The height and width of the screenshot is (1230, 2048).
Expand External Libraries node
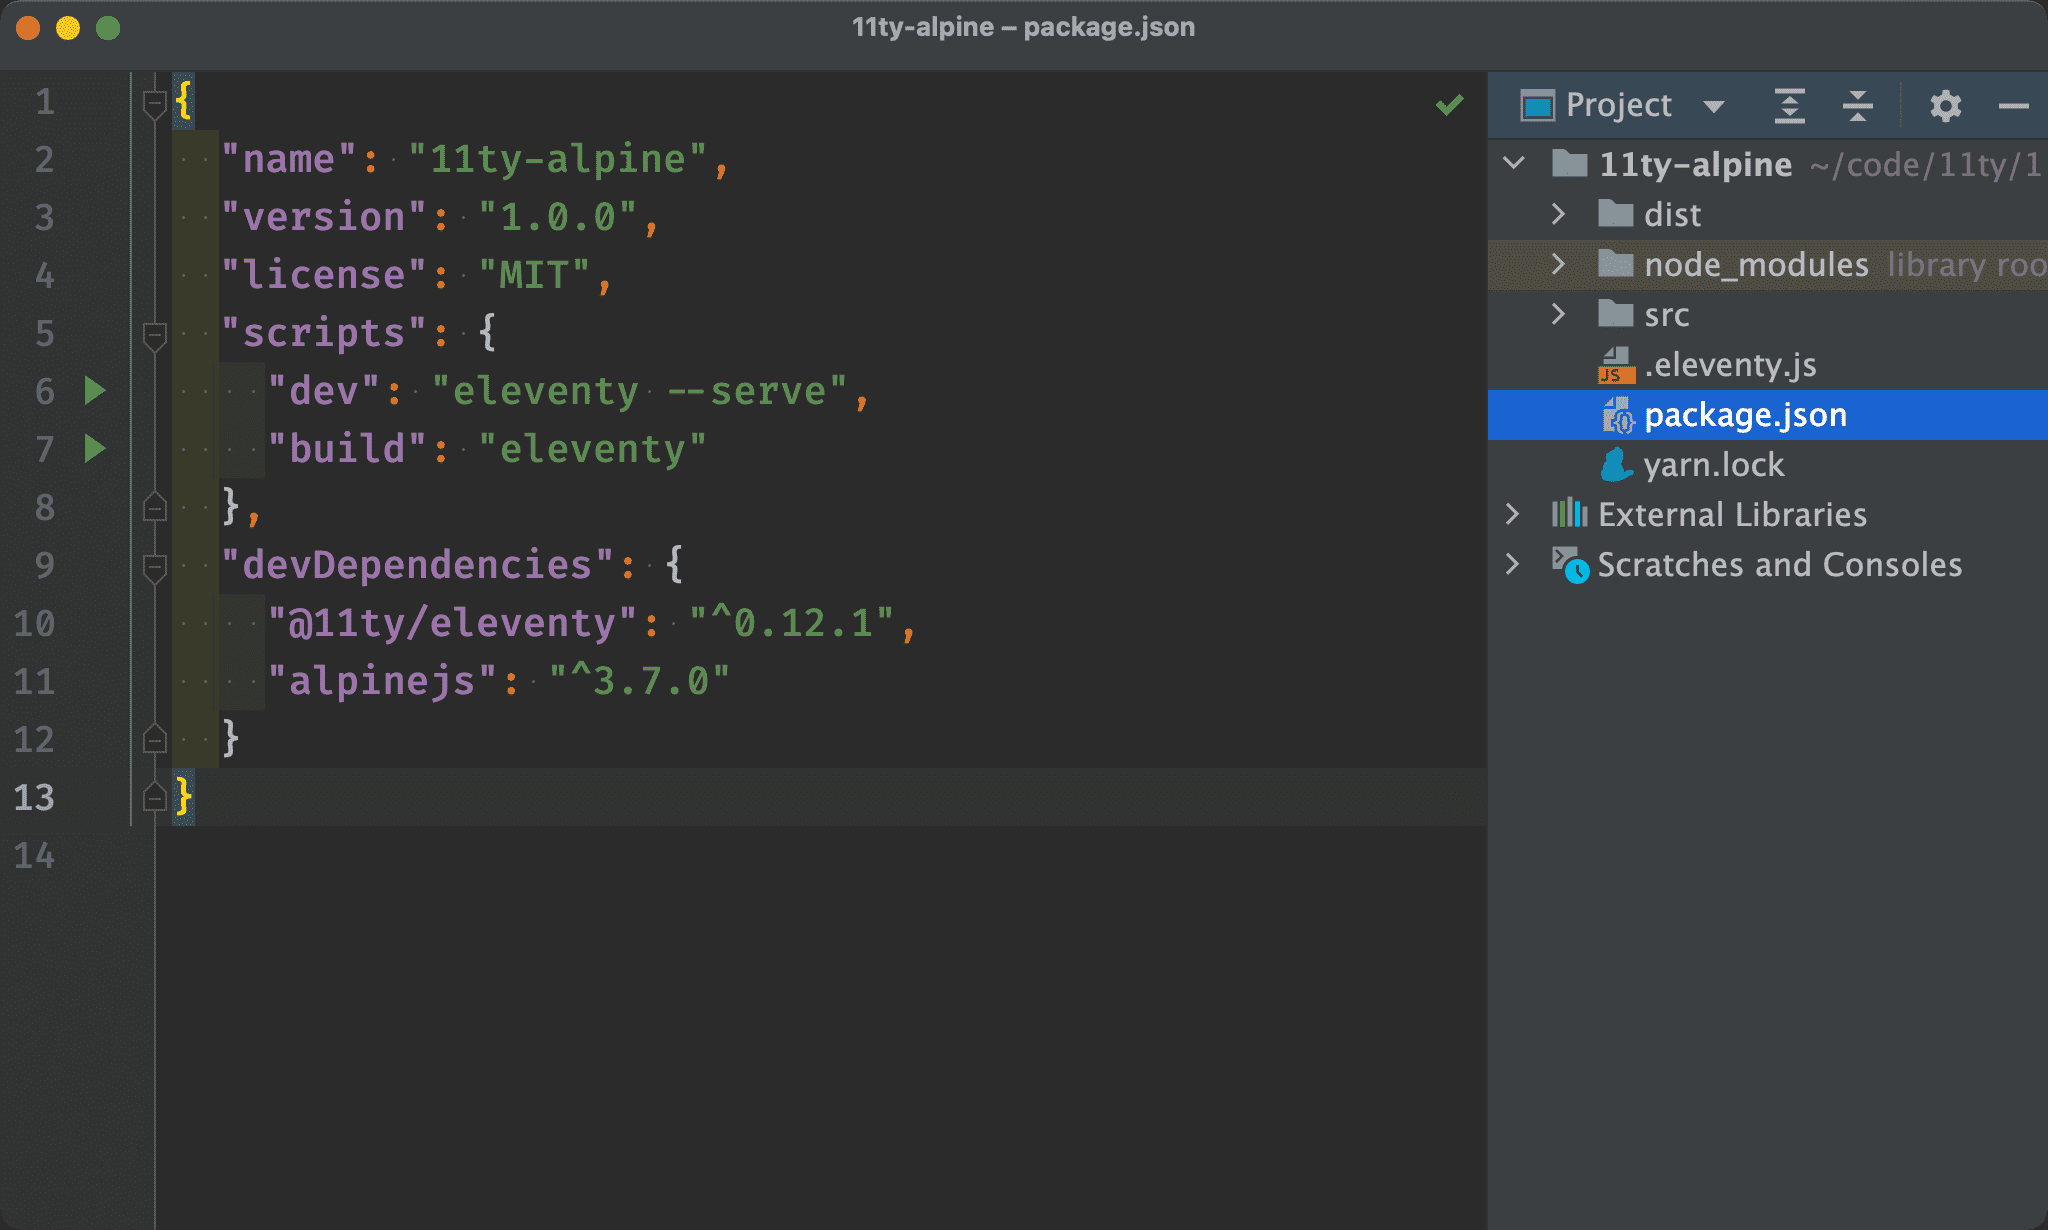coord(1512,514)
